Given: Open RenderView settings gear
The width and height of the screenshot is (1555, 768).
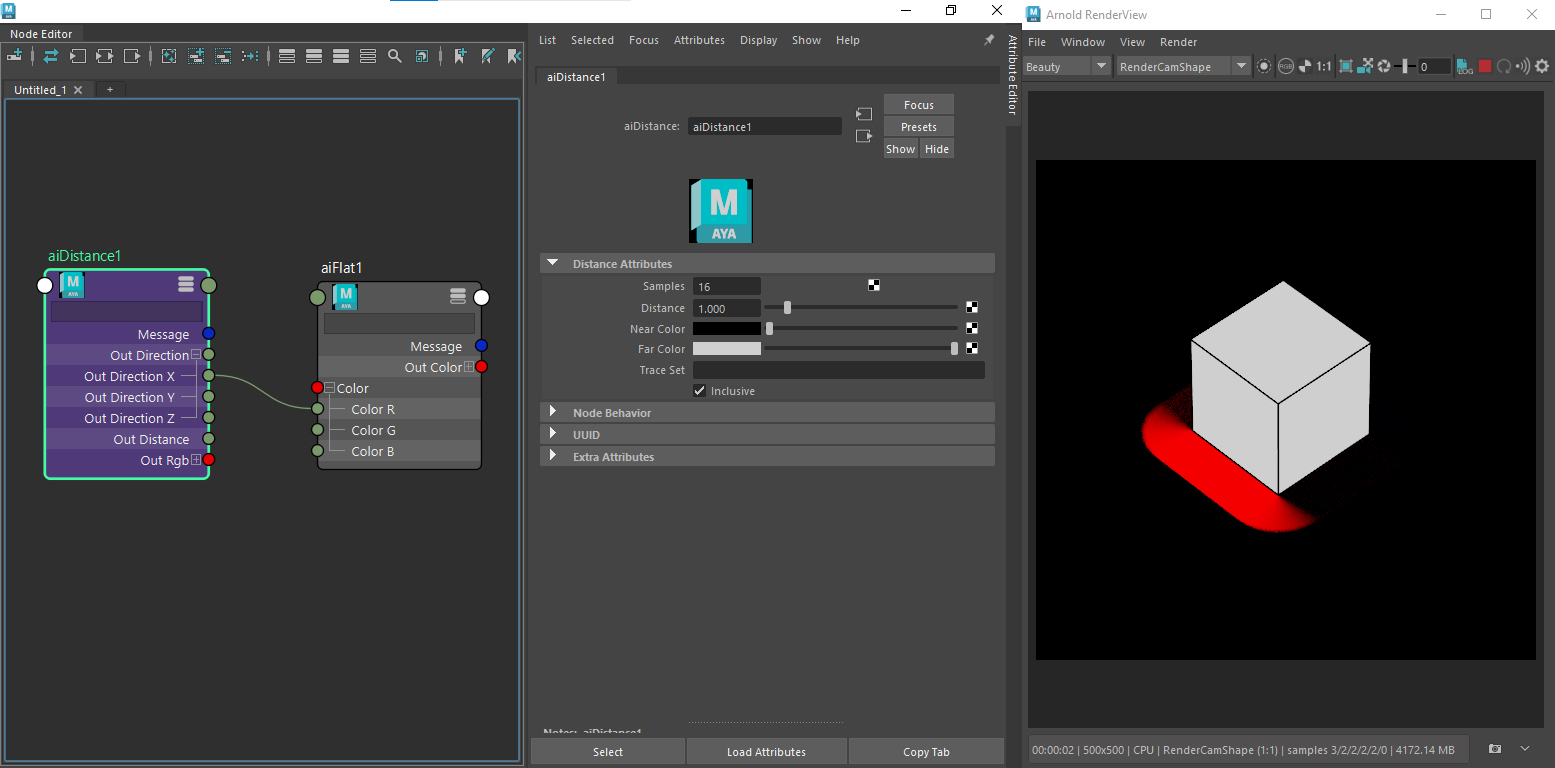Looking at the screenshot, I should (1542, 66).
